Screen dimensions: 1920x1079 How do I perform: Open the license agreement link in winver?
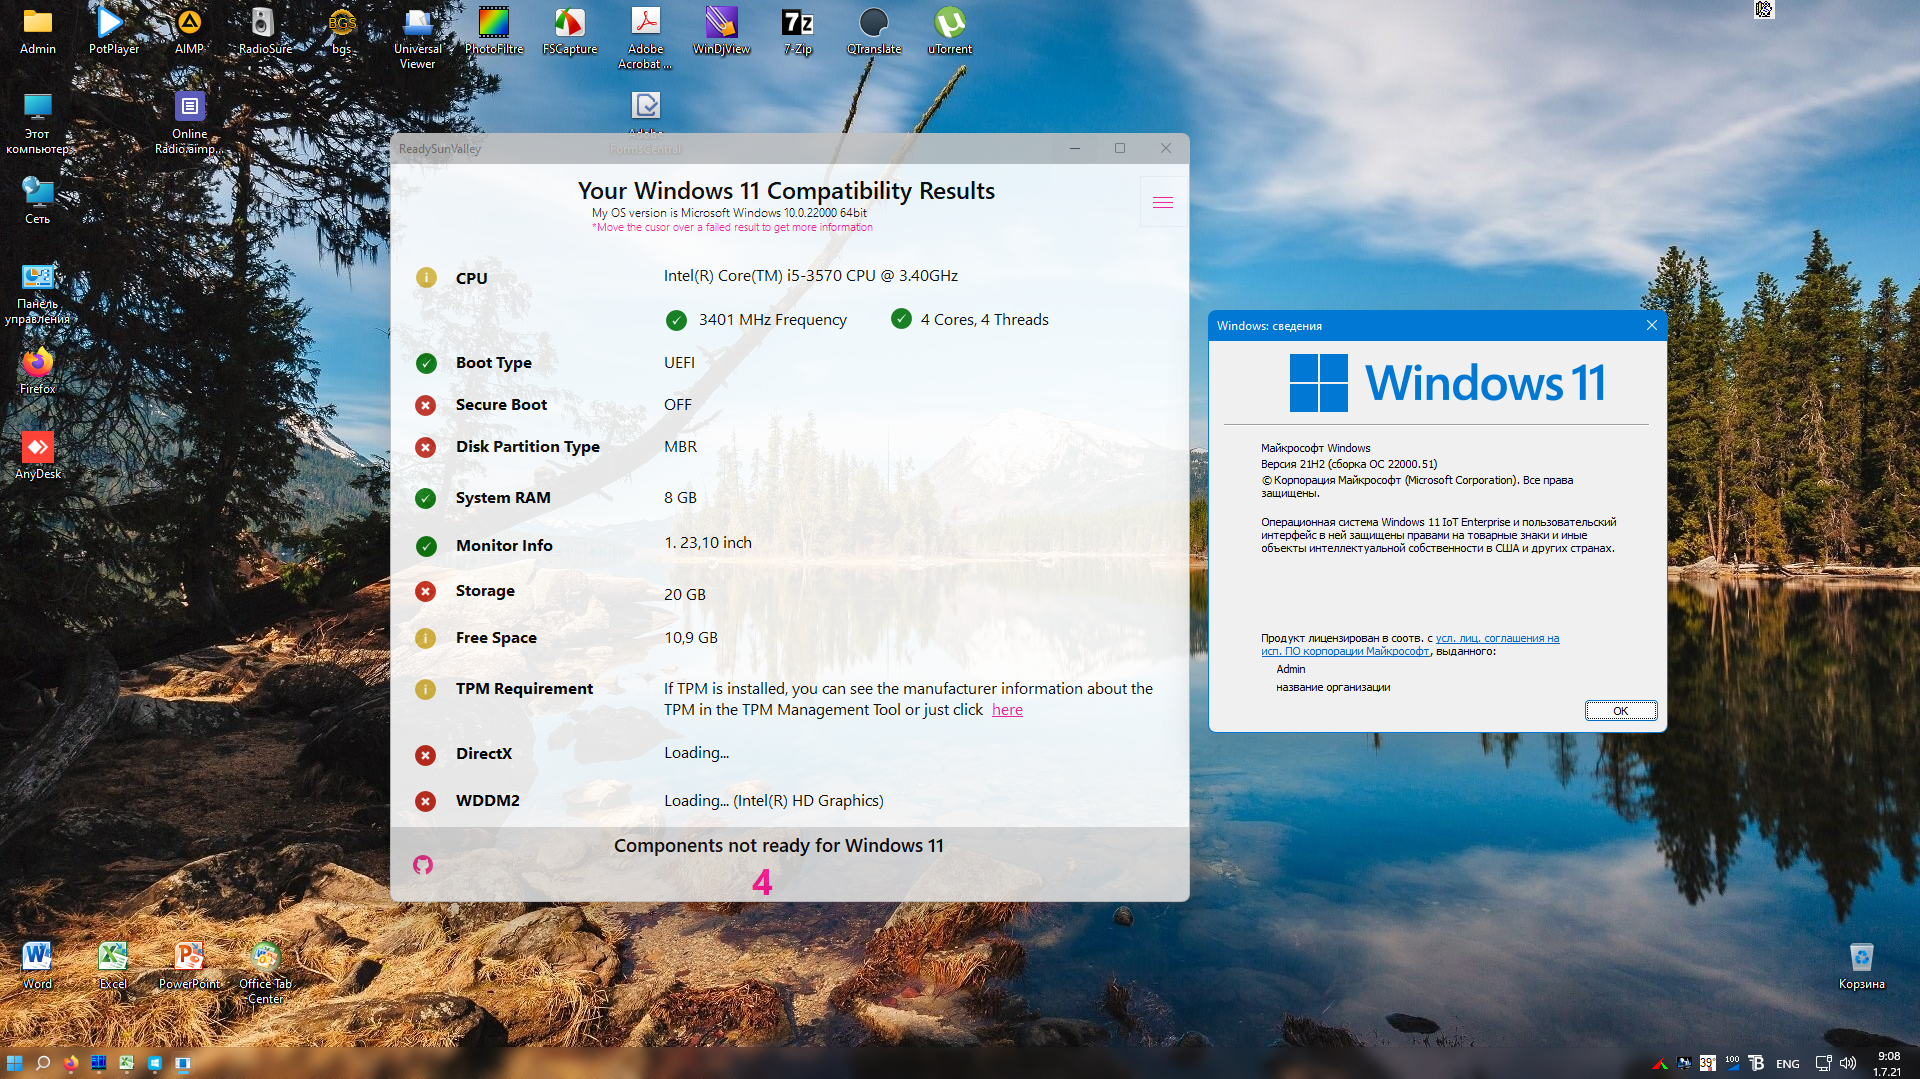coord(1410,645)
